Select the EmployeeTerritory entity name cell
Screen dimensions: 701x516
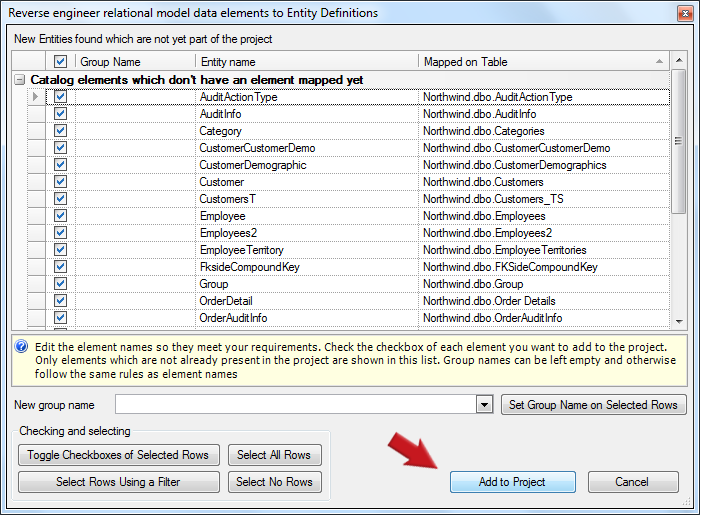click(307, 250)
